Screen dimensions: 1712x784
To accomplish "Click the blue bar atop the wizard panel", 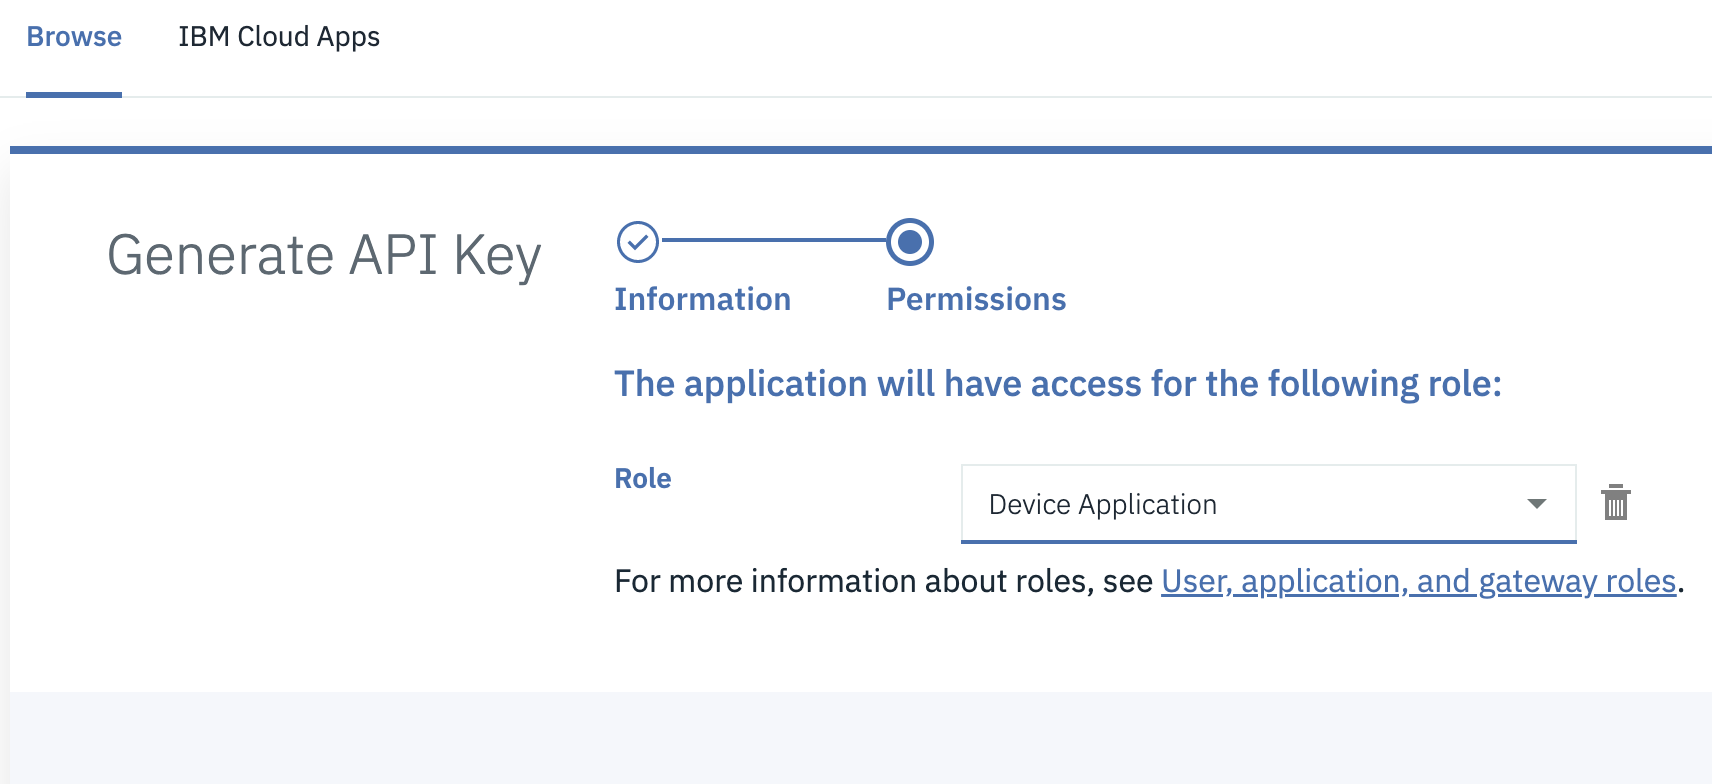I will (x=860, y=150).
